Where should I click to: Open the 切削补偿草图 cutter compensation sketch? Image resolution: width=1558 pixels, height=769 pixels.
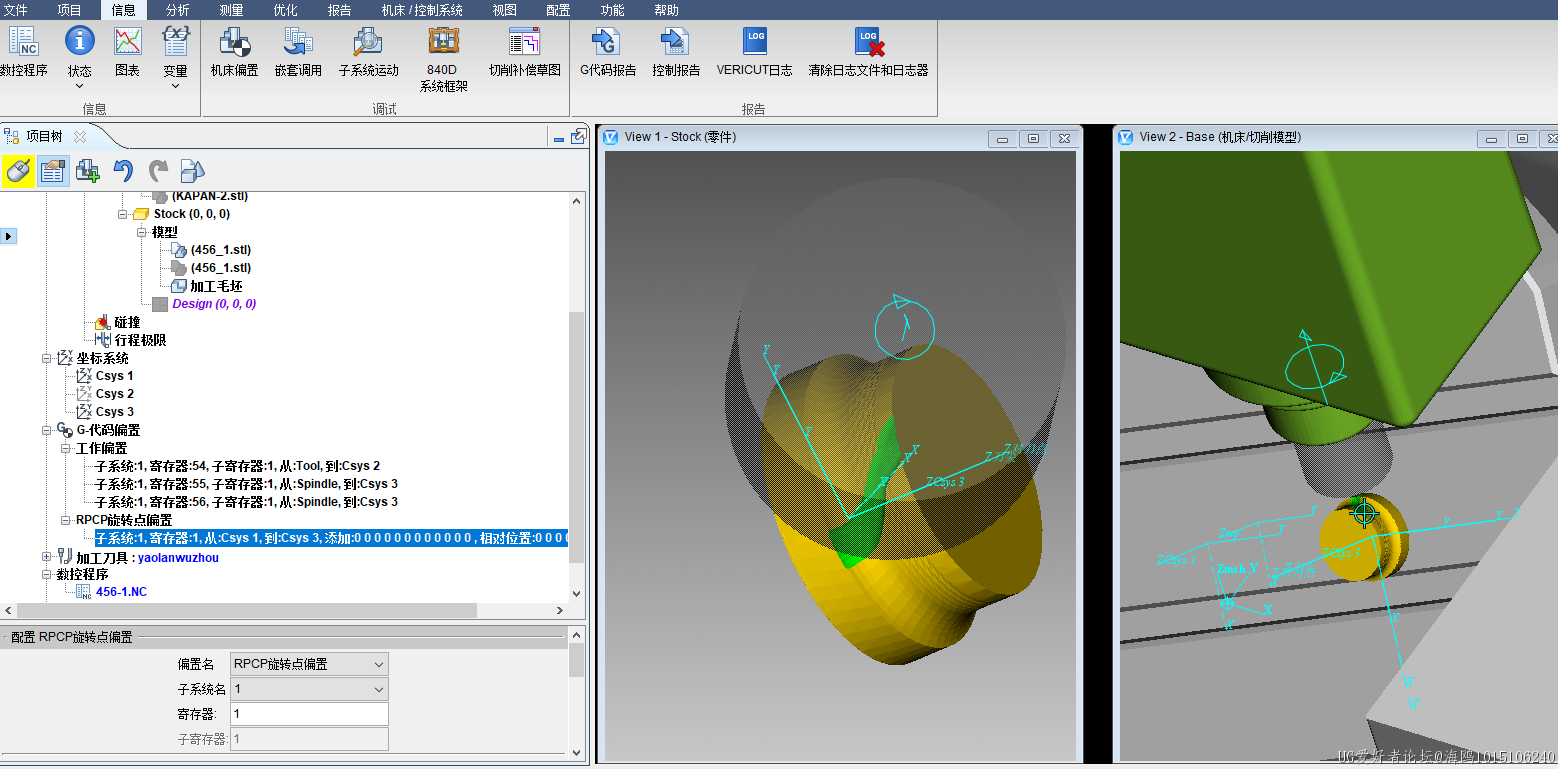click(525, 52)
